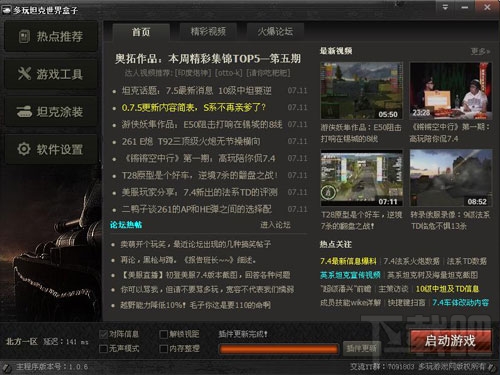The height and width of the screenshot is (375, 500).
Task: Open hot topic 英系坦克宣传视频
Action: [350, 275]
